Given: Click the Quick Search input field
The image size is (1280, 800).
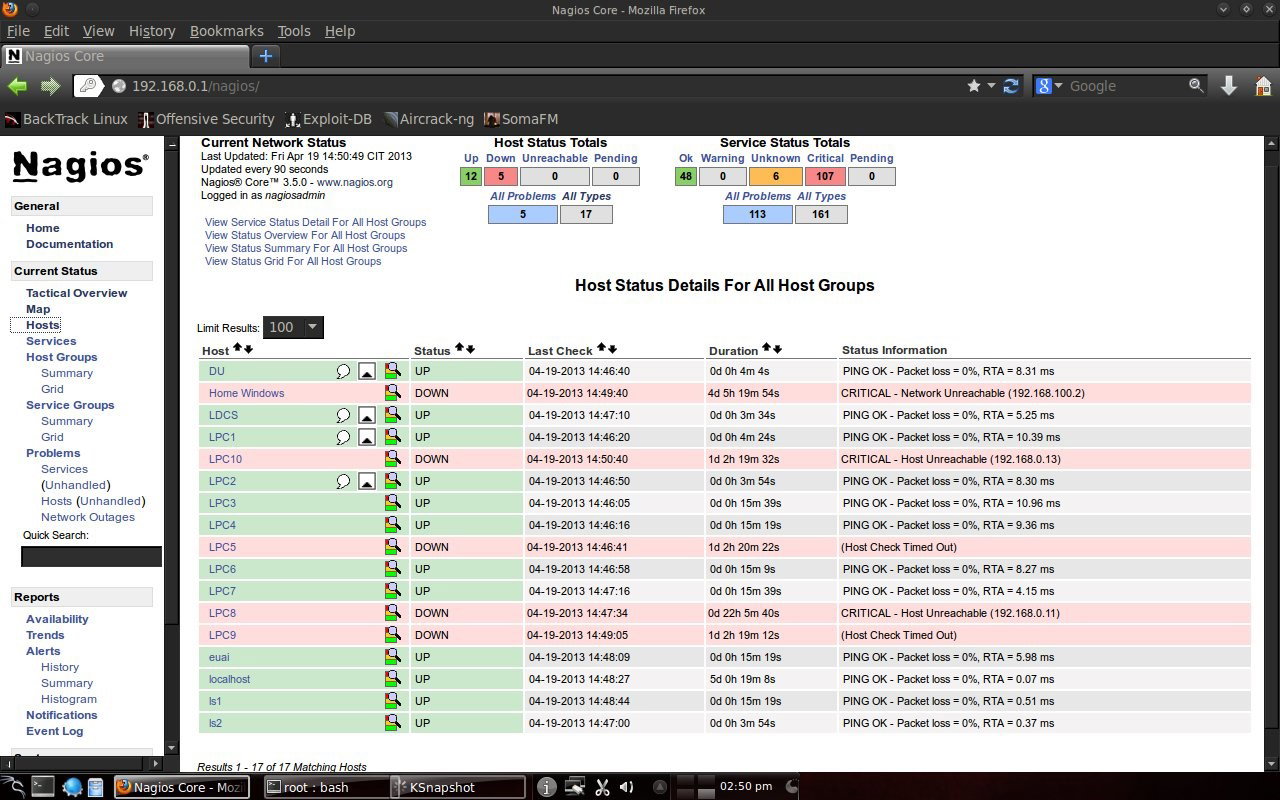Looking at the screenshot, I should point(91,556).
